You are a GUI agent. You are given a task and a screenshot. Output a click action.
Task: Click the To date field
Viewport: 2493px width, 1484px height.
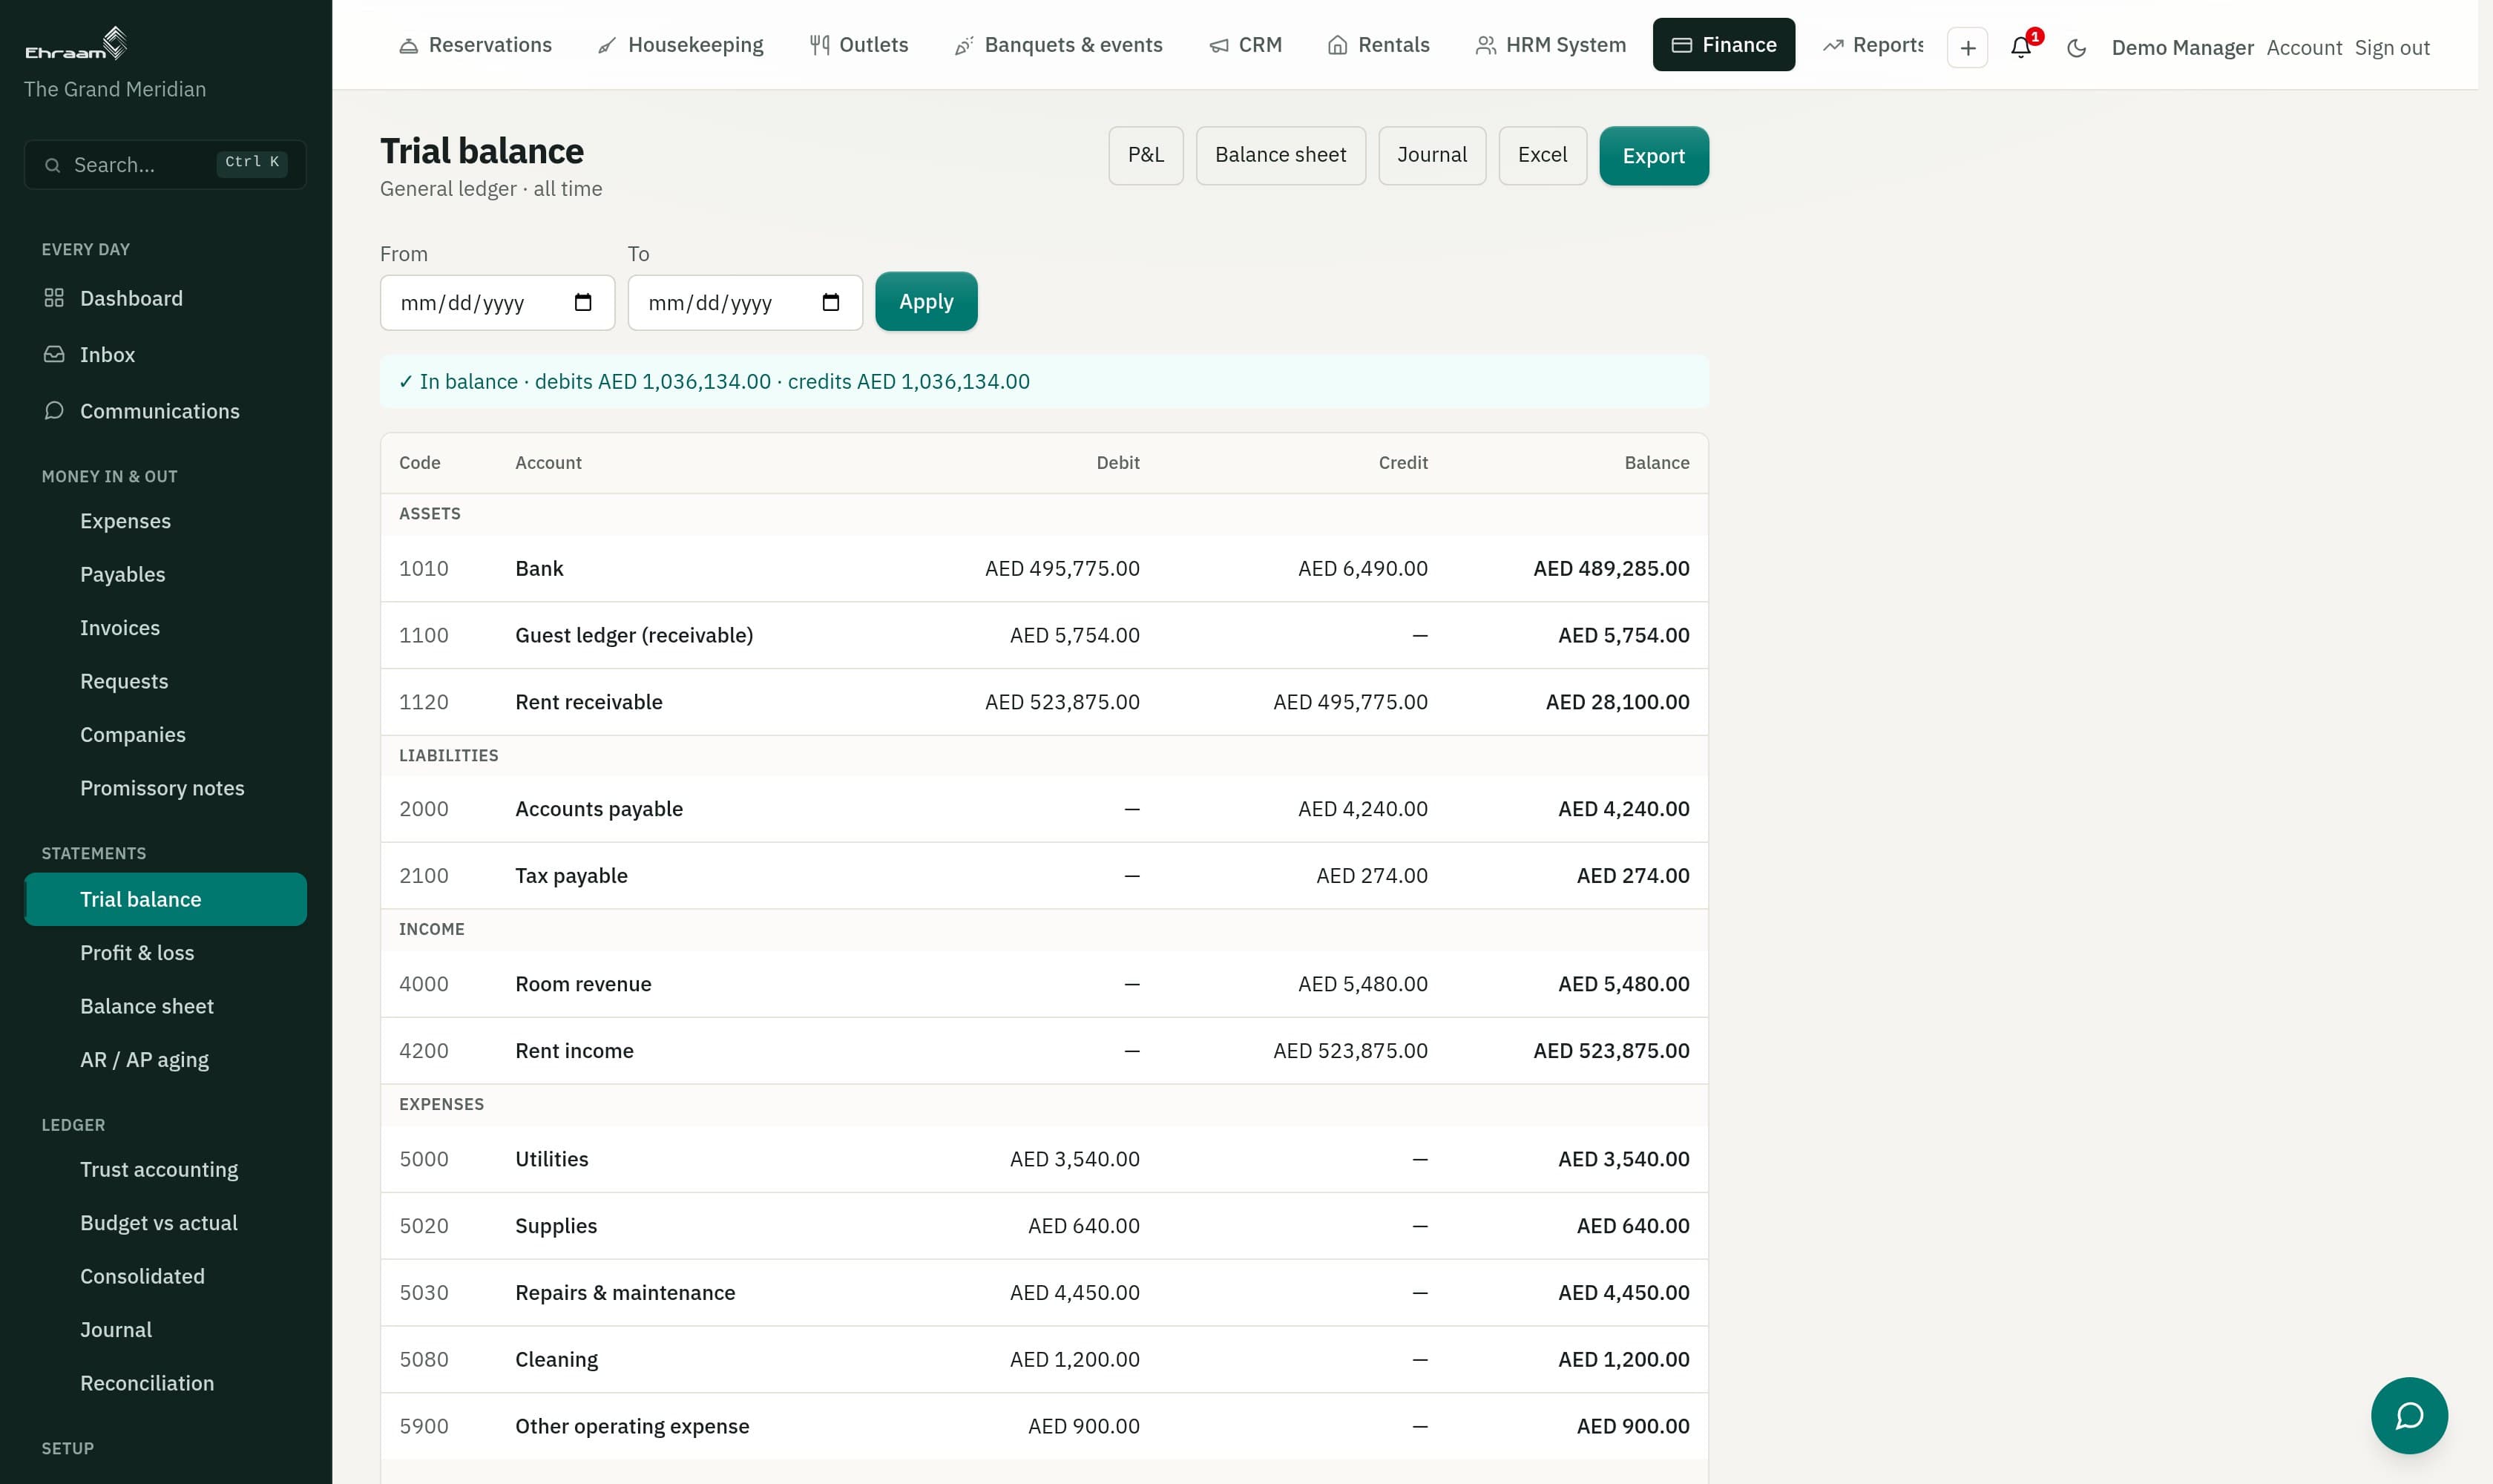[745, 303]
